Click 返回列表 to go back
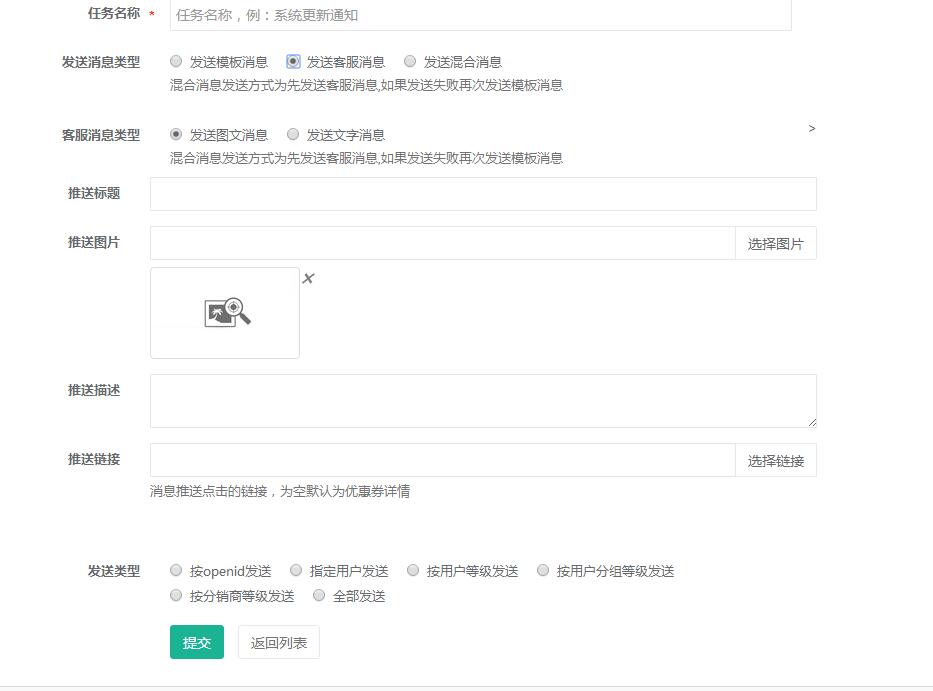 [279, 643]
